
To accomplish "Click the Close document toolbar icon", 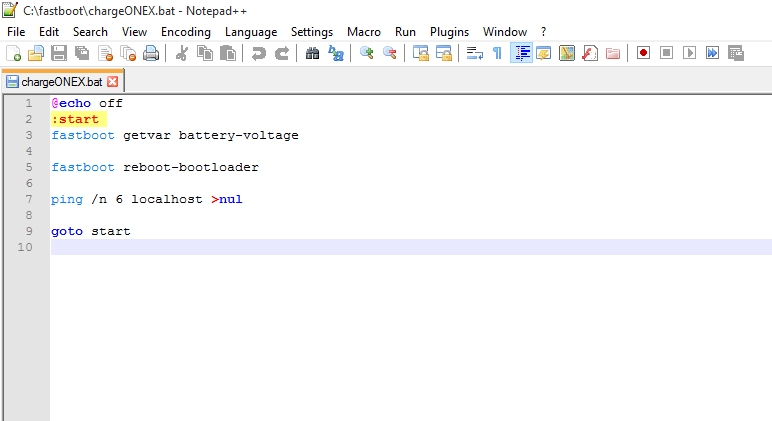I will [x=105, y=53].
